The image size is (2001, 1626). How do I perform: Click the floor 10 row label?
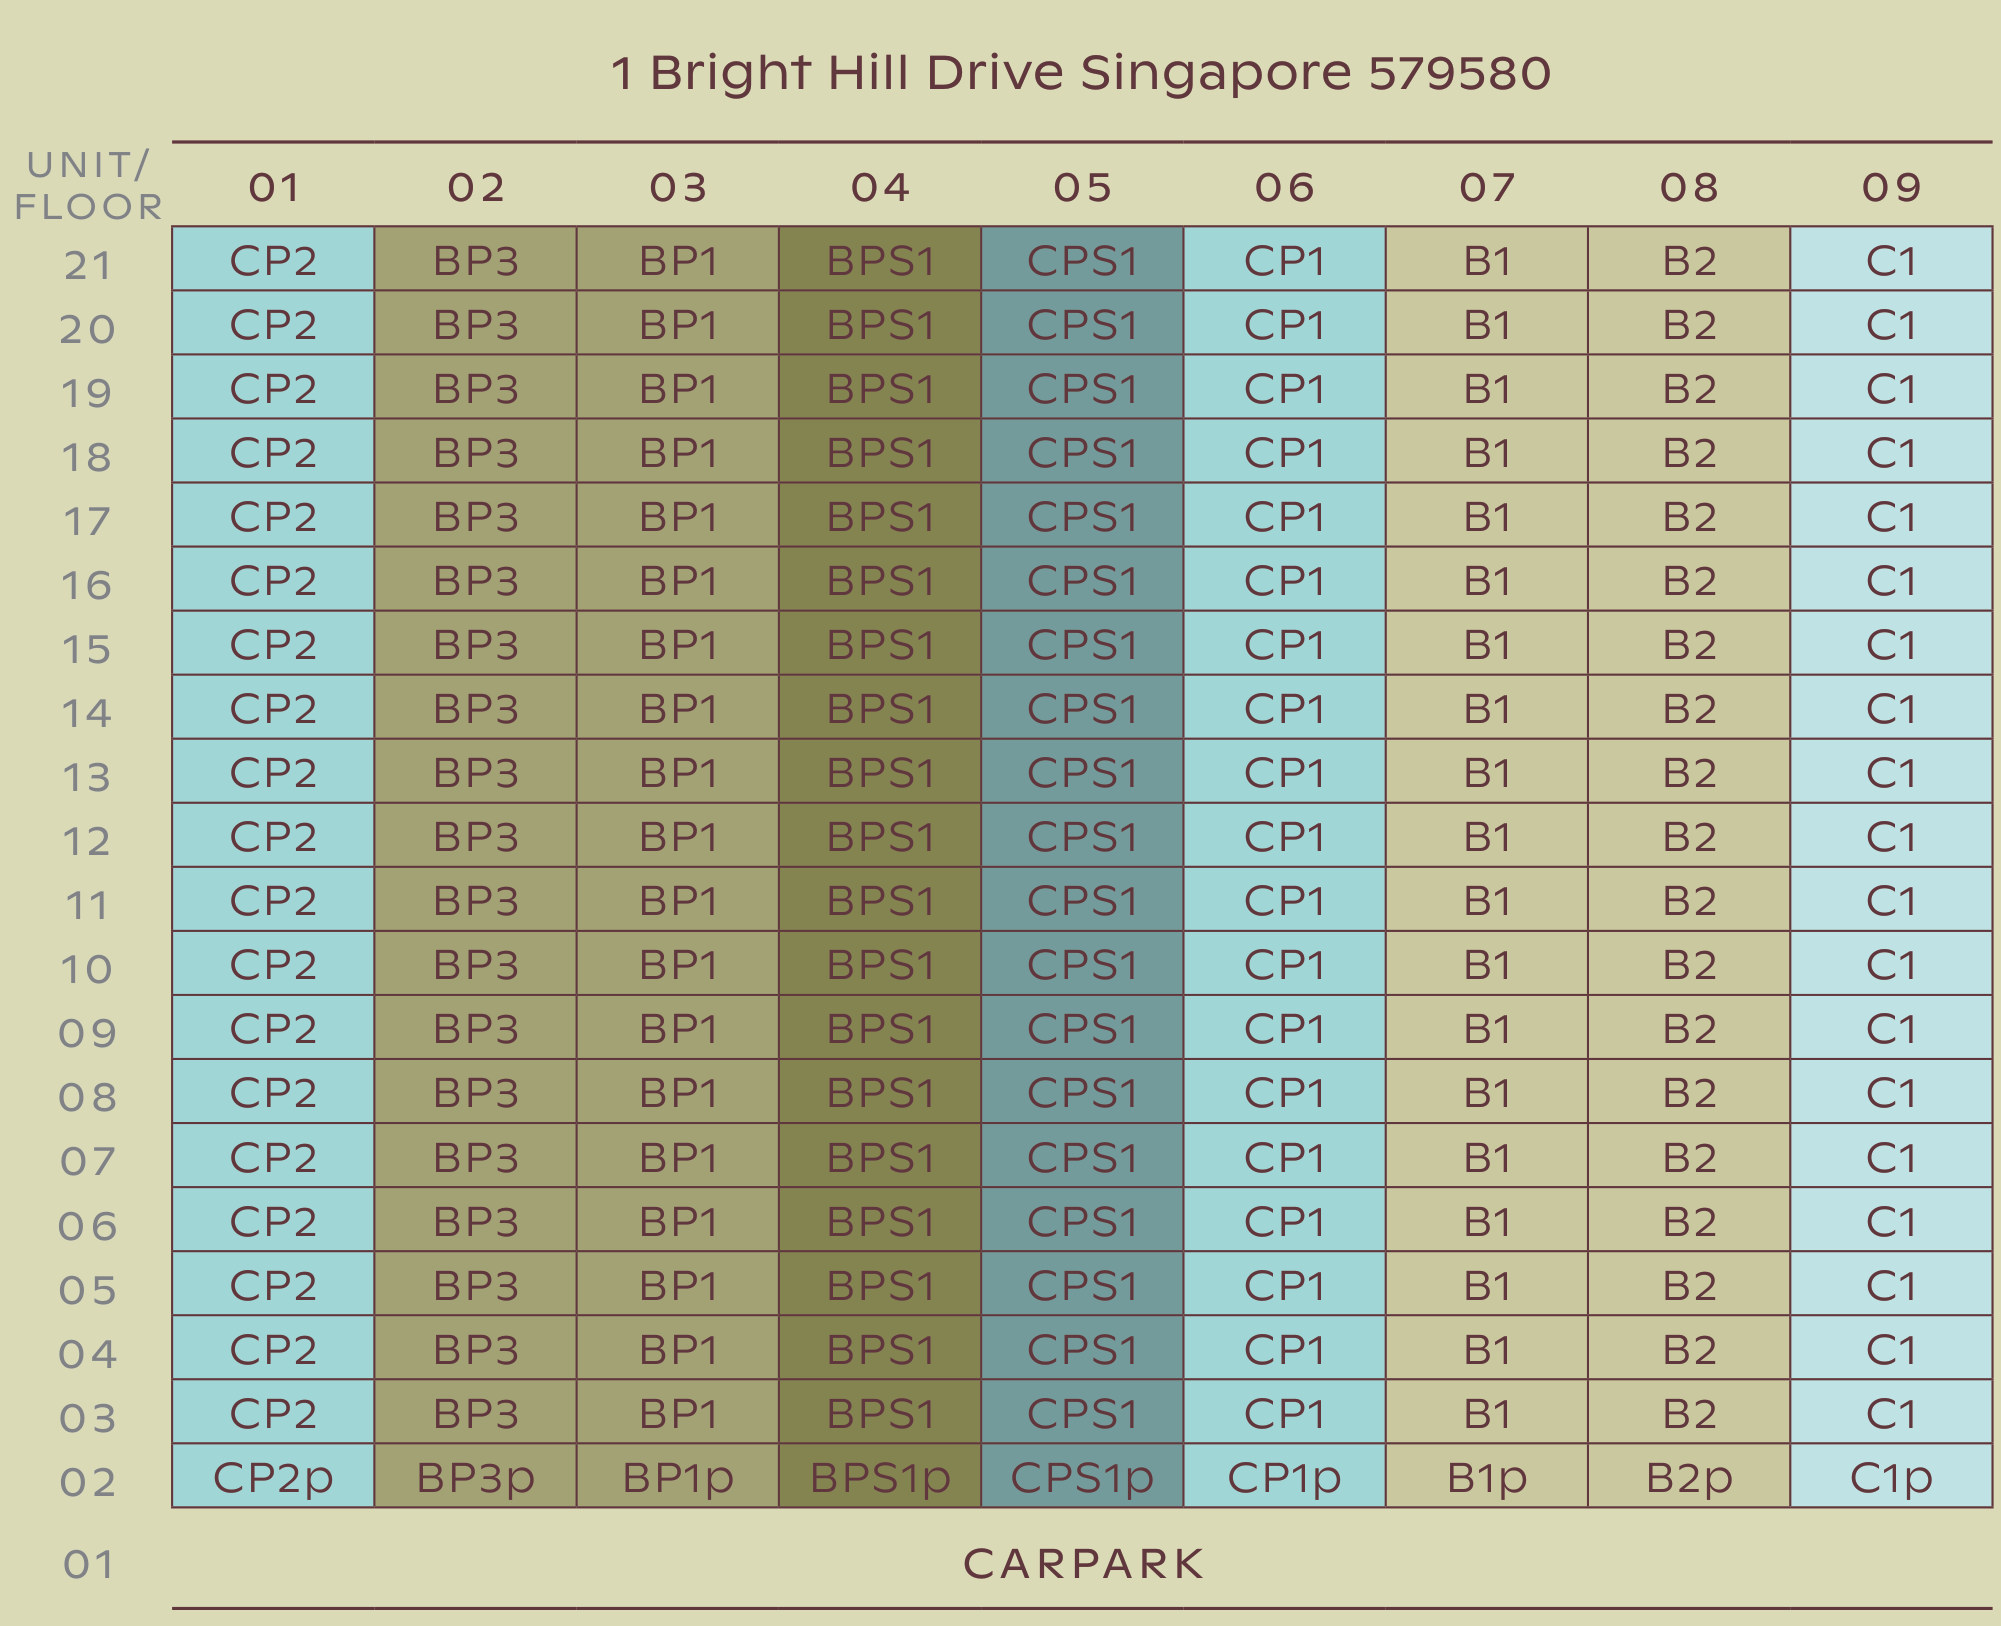[87, 969]
